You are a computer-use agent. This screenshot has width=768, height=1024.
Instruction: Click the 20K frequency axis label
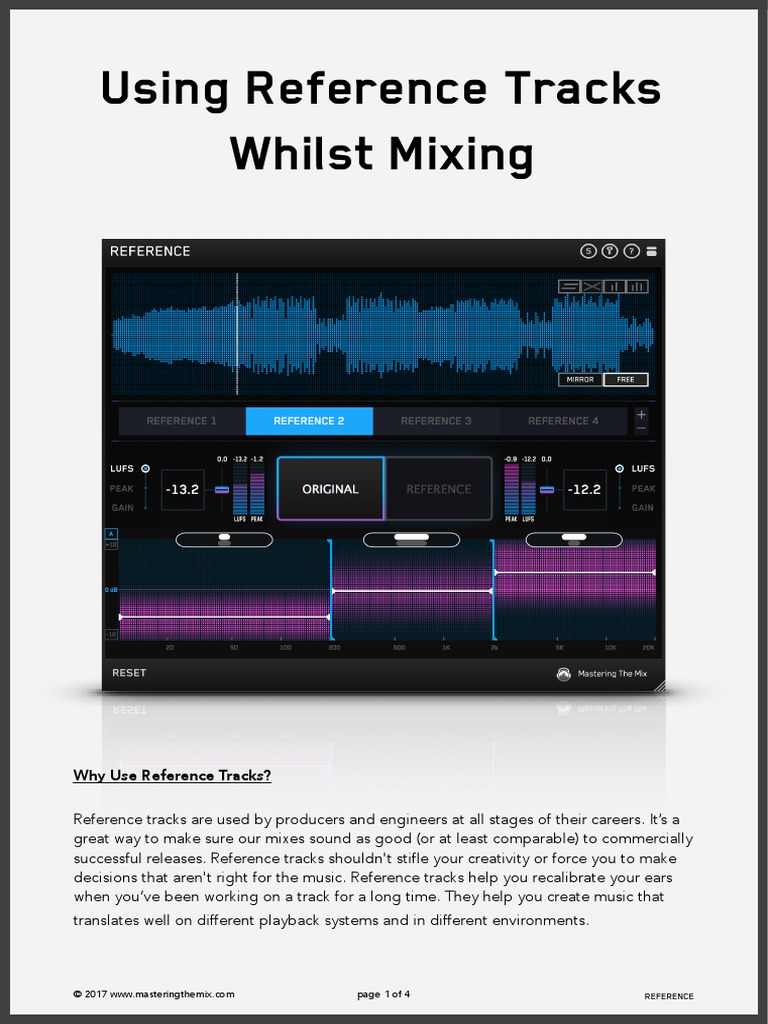pos(648,648)
